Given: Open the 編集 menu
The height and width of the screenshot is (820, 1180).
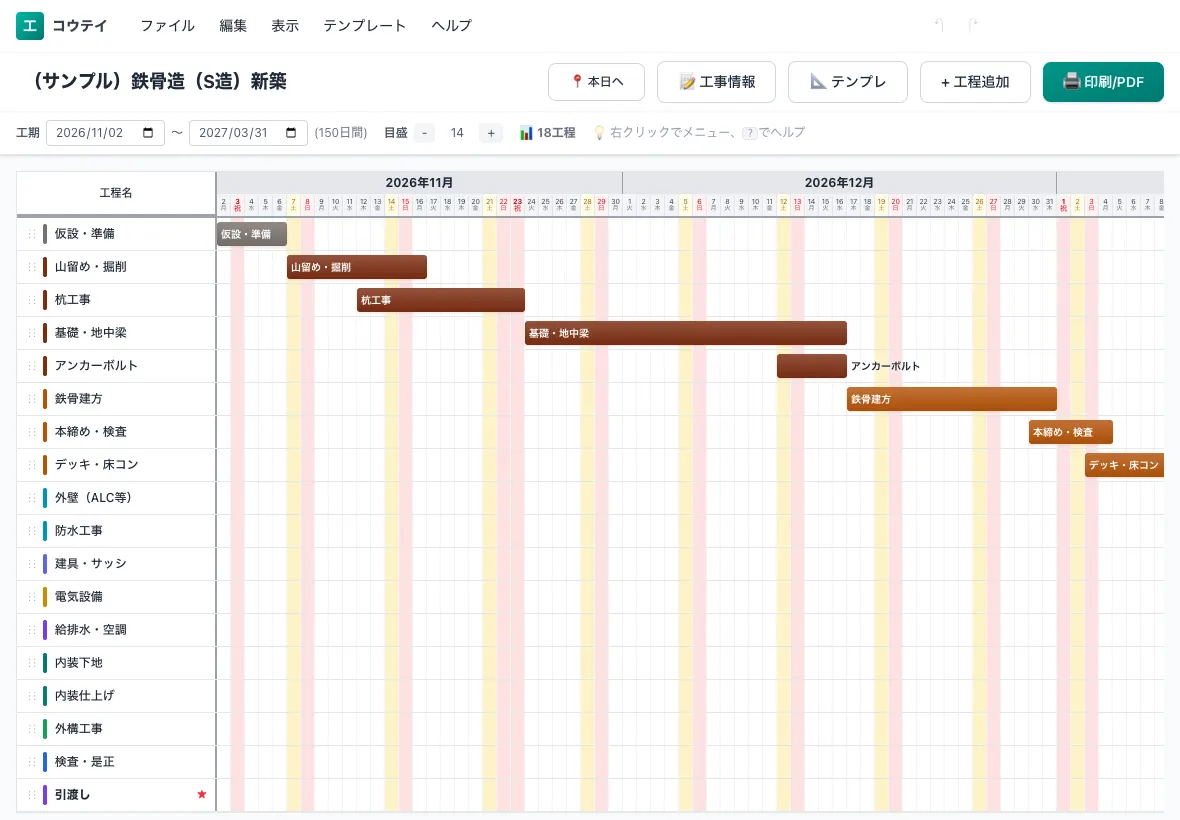Looking at the screenshot, I should 233,26.
